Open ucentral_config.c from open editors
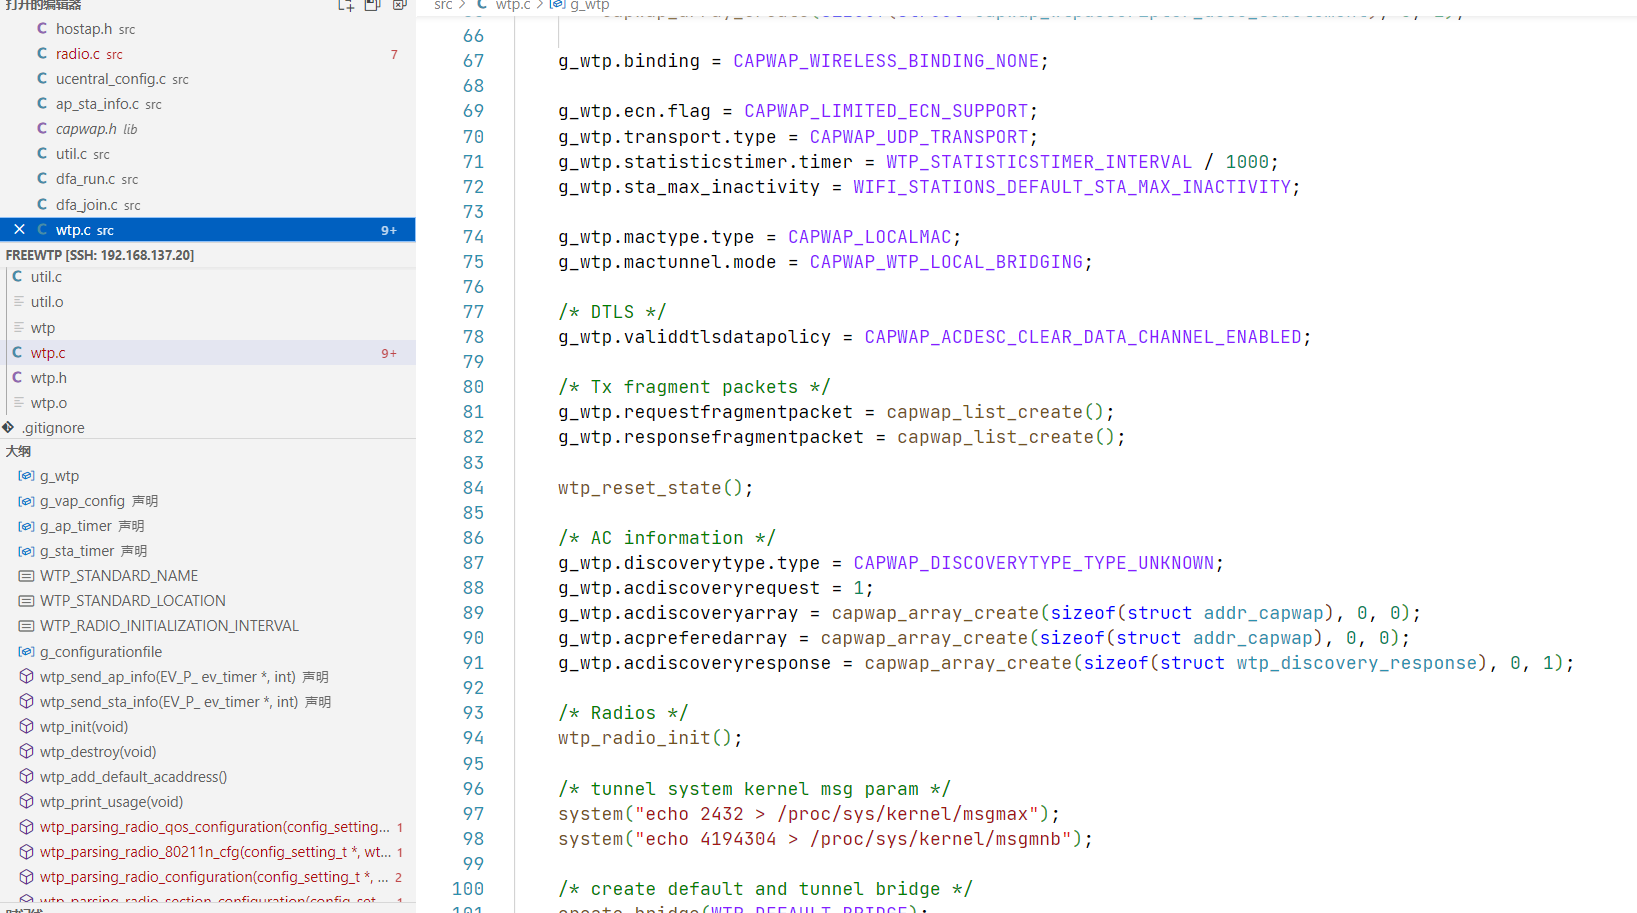Viewport: 1637px width, 913px height. click(208, 79)
